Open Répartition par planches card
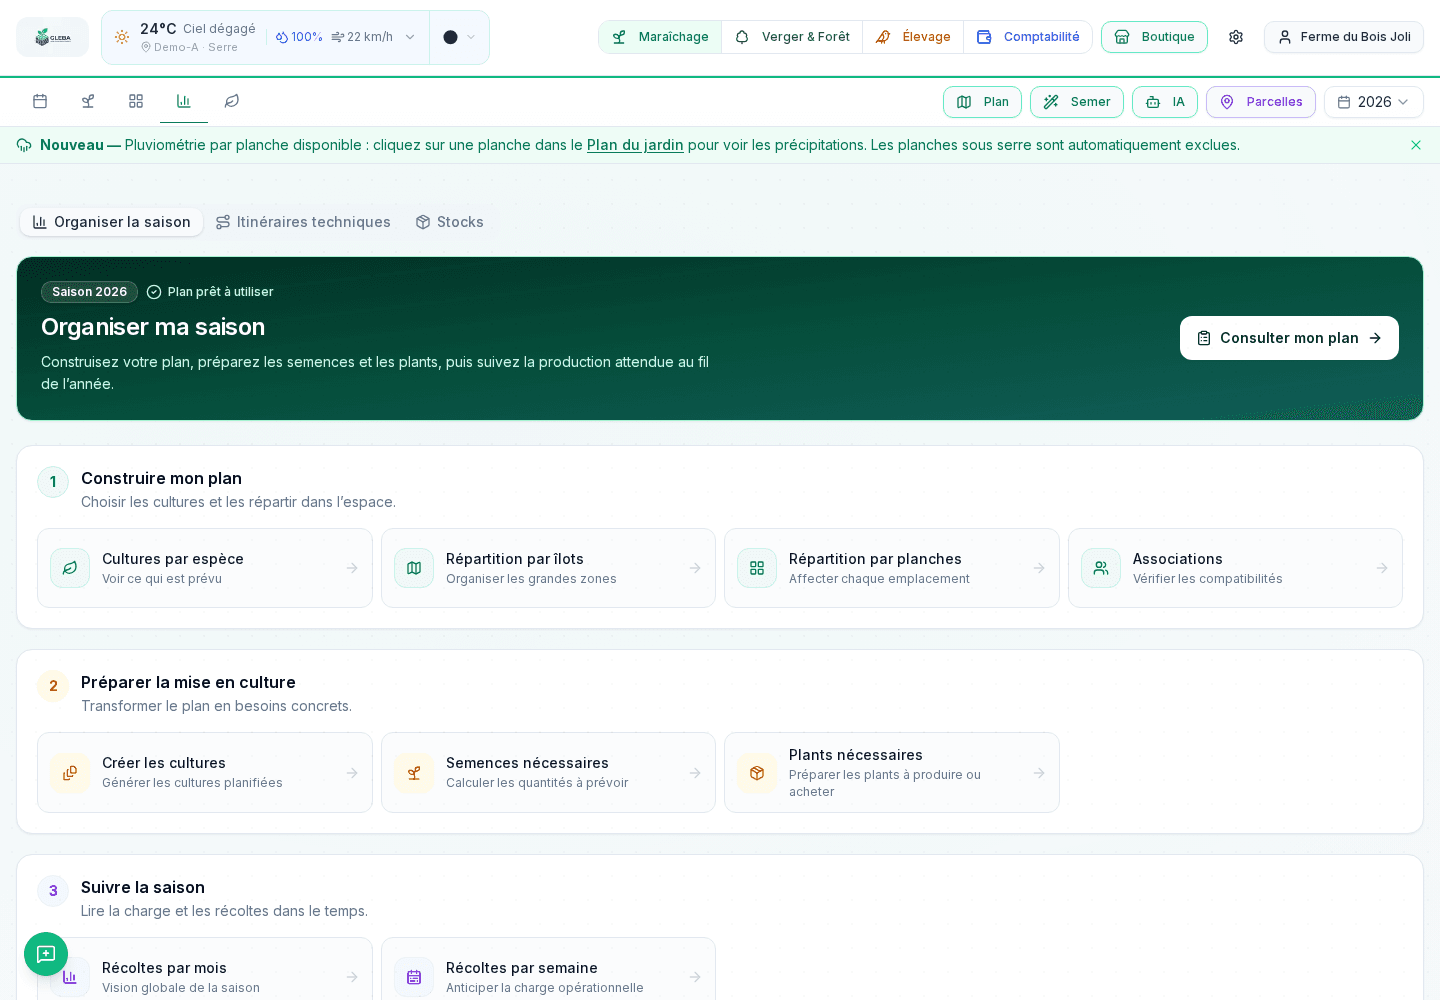 (x=892, y=568)
